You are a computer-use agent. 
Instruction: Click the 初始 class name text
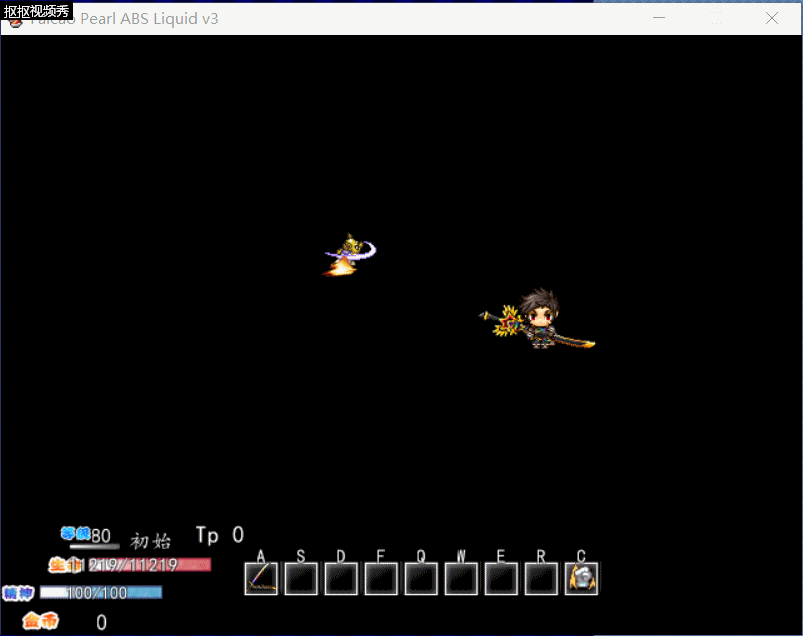tap(151, 541)
